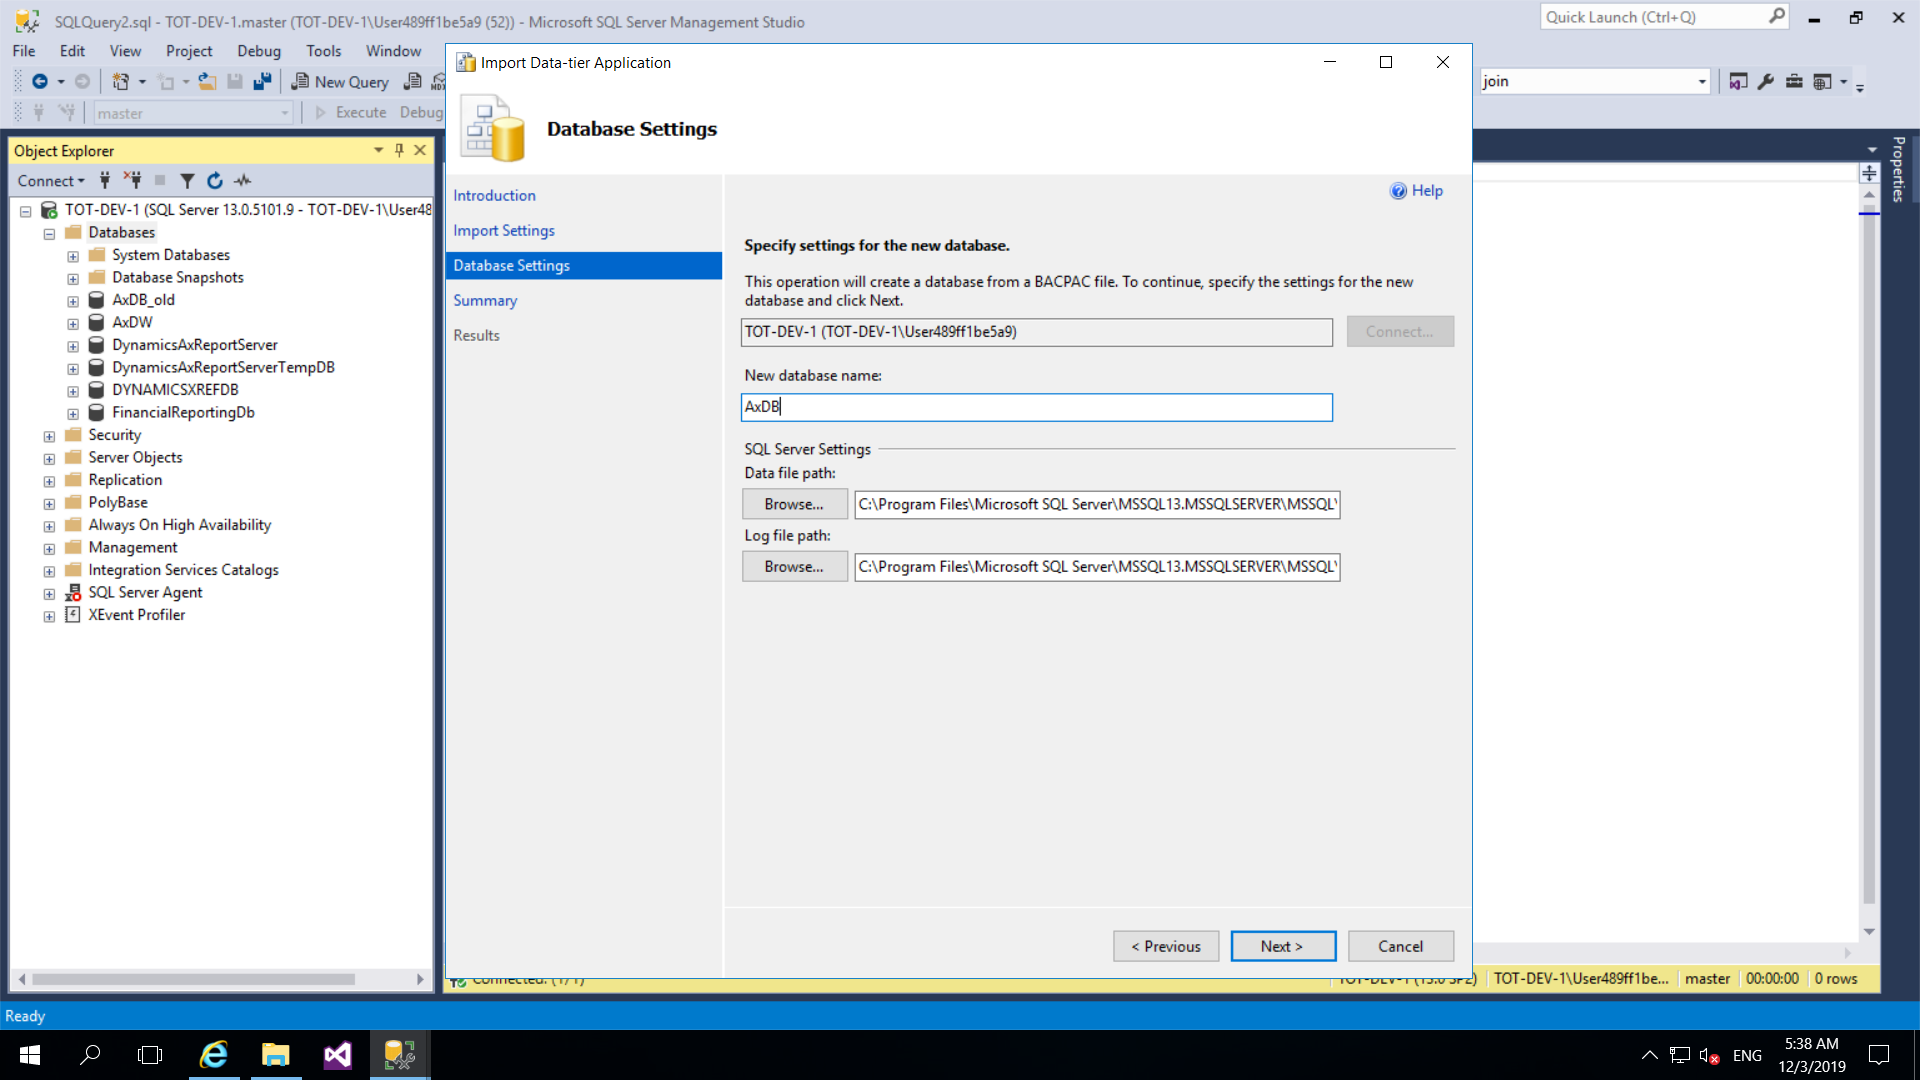Go to the Import Settings wizard step
Viewport: 1920px width, 1080px height.
tap(503, 230)
